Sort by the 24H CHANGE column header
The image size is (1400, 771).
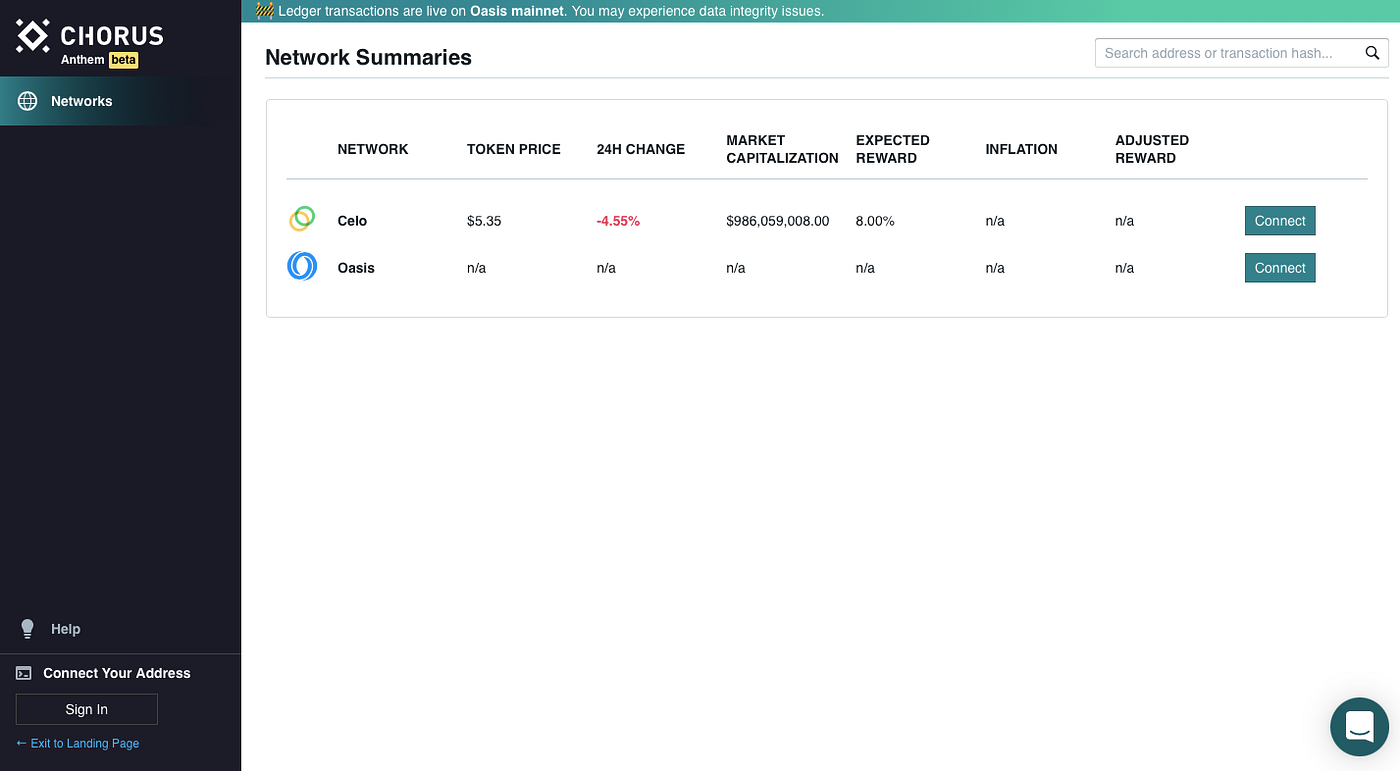[x=640, y=148]
